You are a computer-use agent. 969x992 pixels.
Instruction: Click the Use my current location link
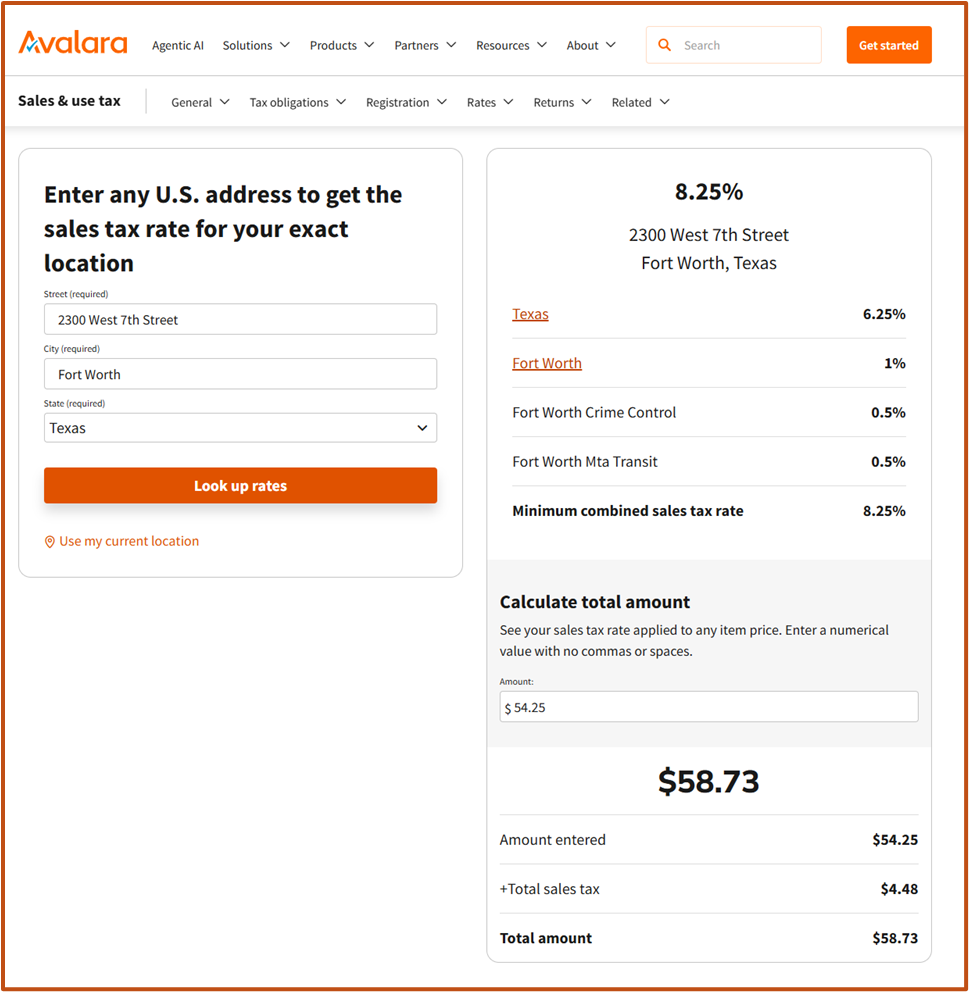pyautogui.click(x=129, y=541)
